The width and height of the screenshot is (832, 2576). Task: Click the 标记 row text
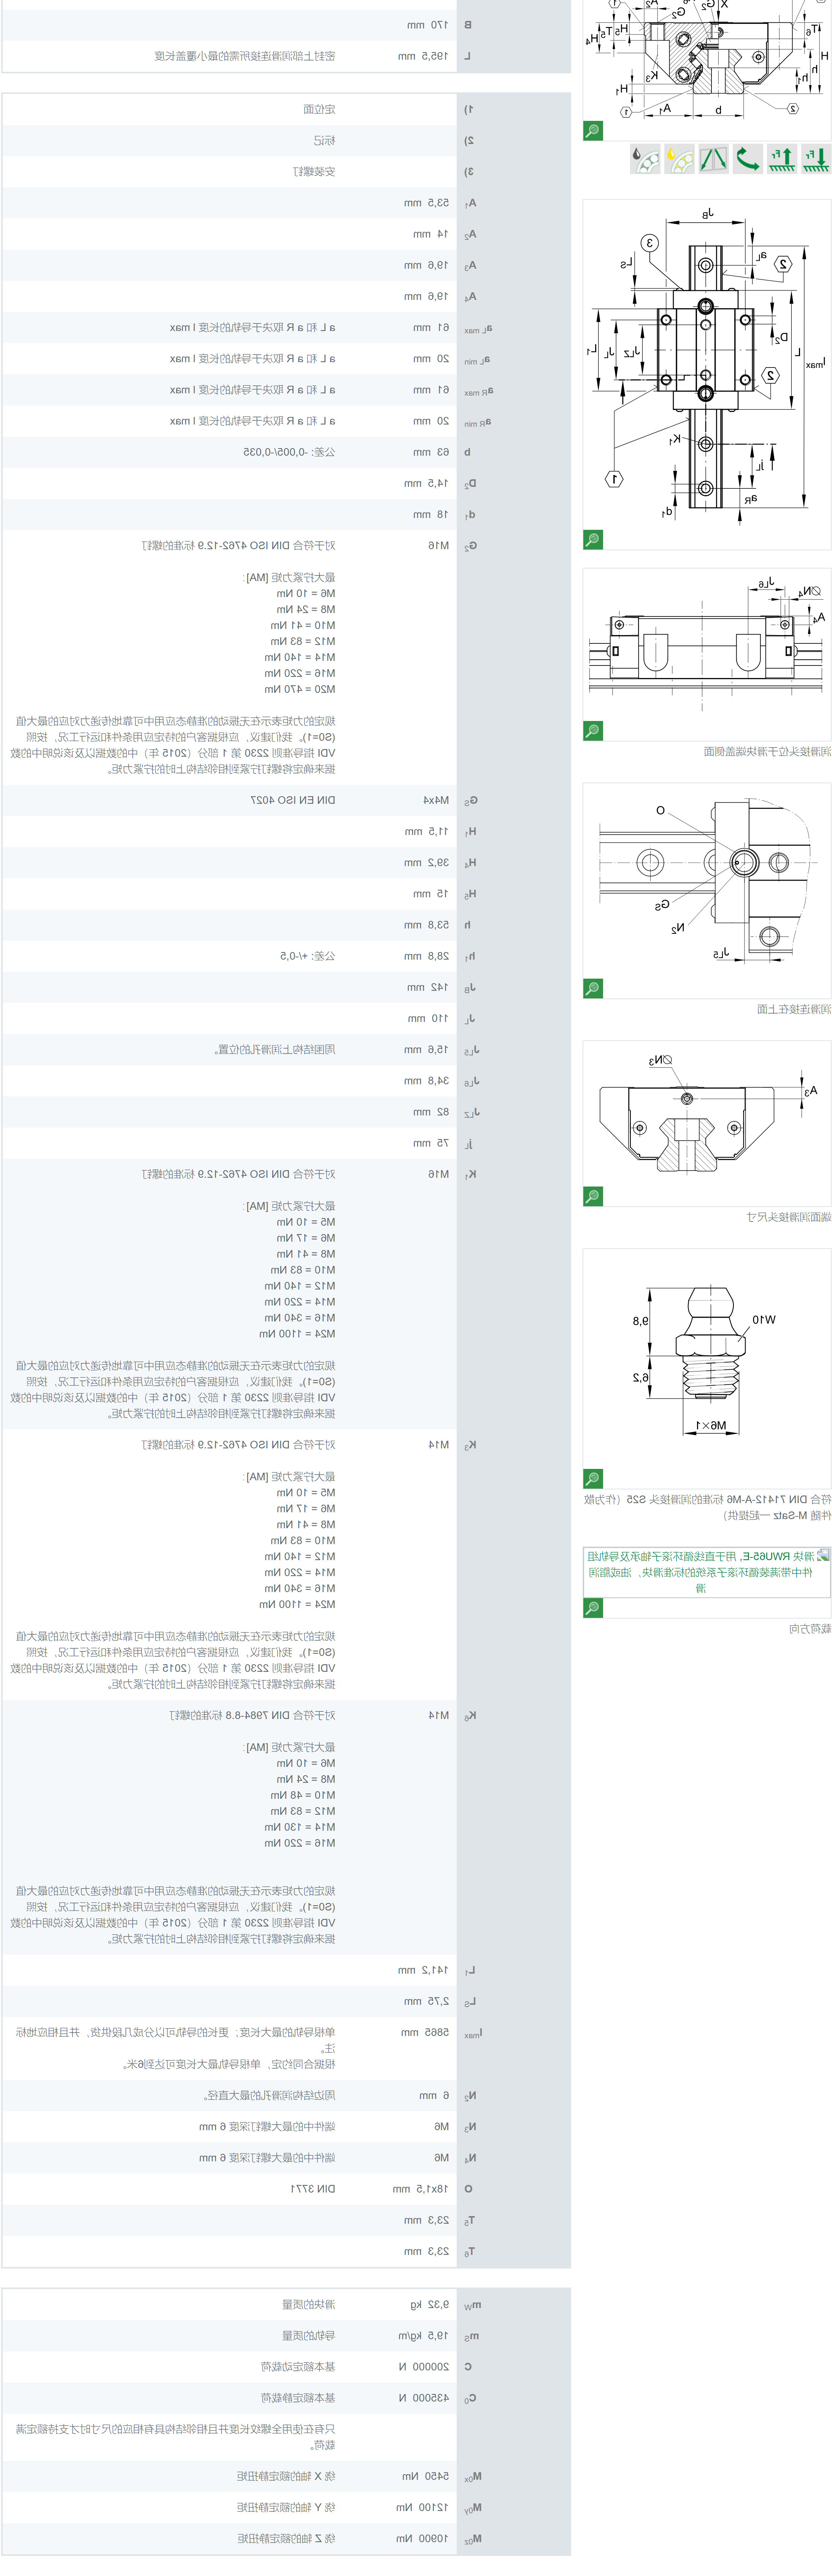325,141
